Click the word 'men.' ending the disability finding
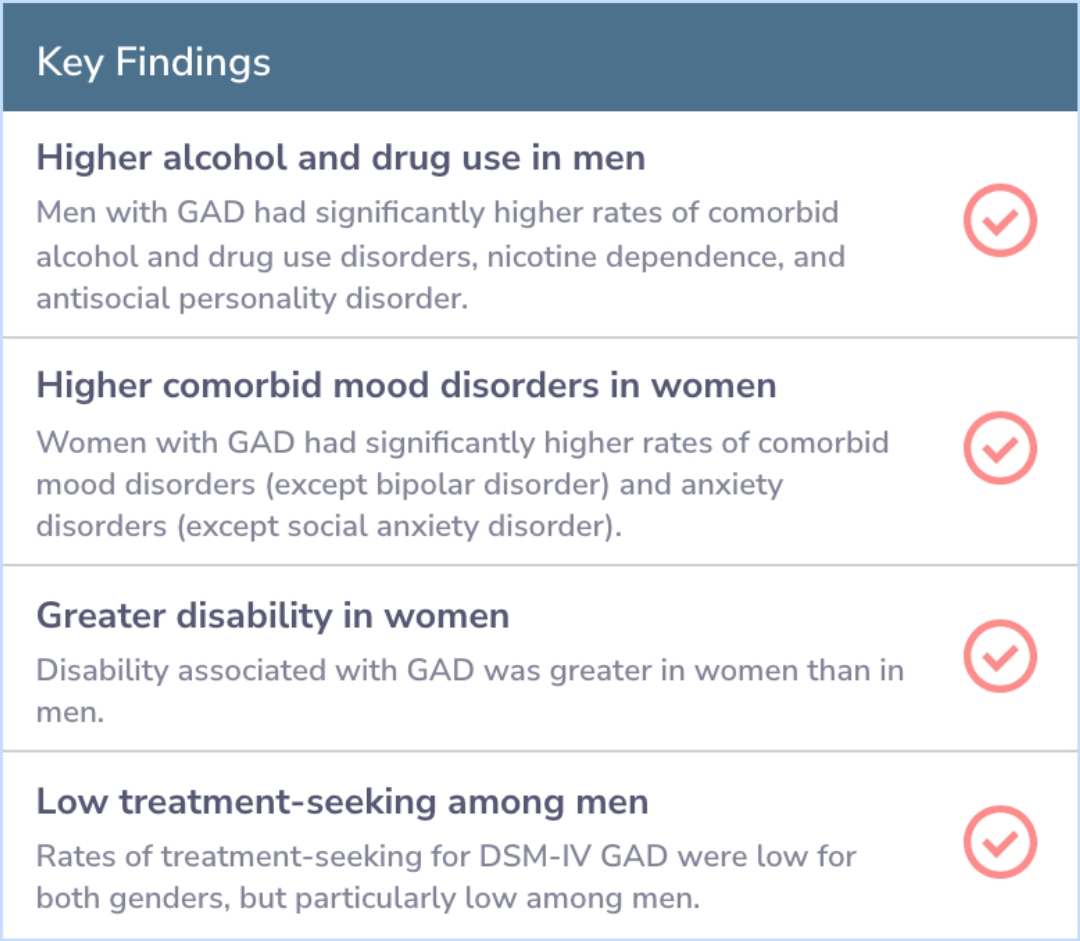Image resolution: width=1080 pixels, height=941 pixels. [70, 713]
